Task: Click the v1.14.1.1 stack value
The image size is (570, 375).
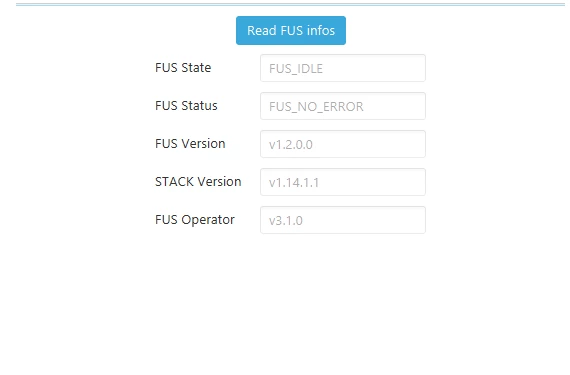Action: point(294,183)
